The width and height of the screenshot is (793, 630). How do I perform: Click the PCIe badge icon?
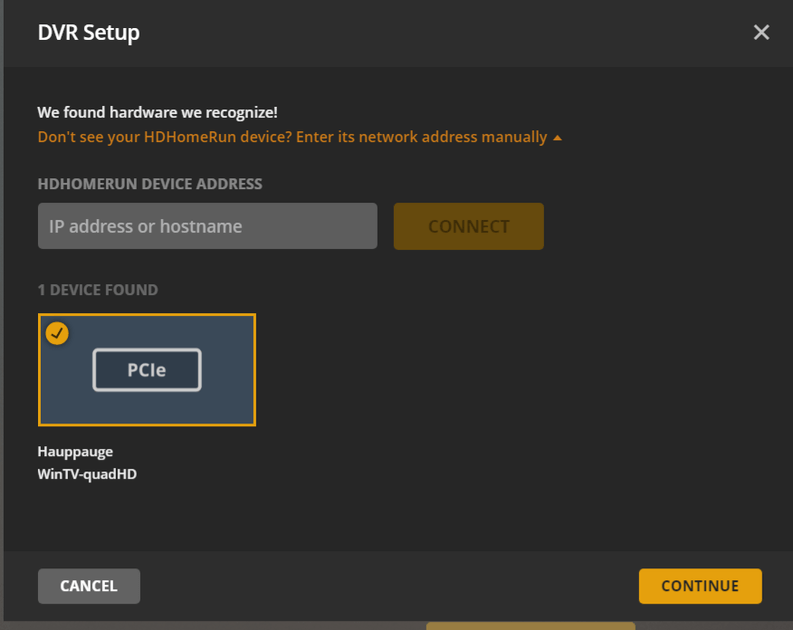tap(147, 370)
